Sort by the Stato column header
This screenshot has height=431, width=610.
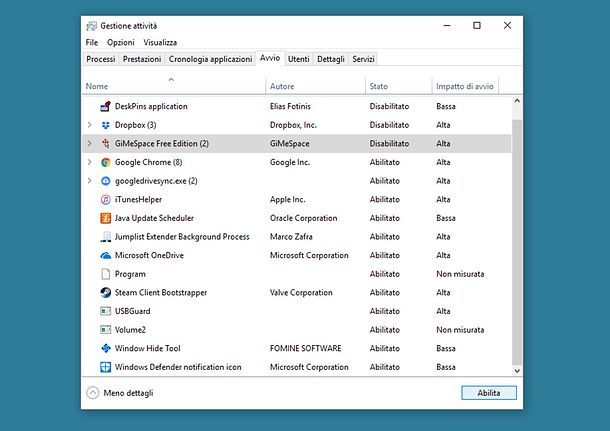click(398, 86)
